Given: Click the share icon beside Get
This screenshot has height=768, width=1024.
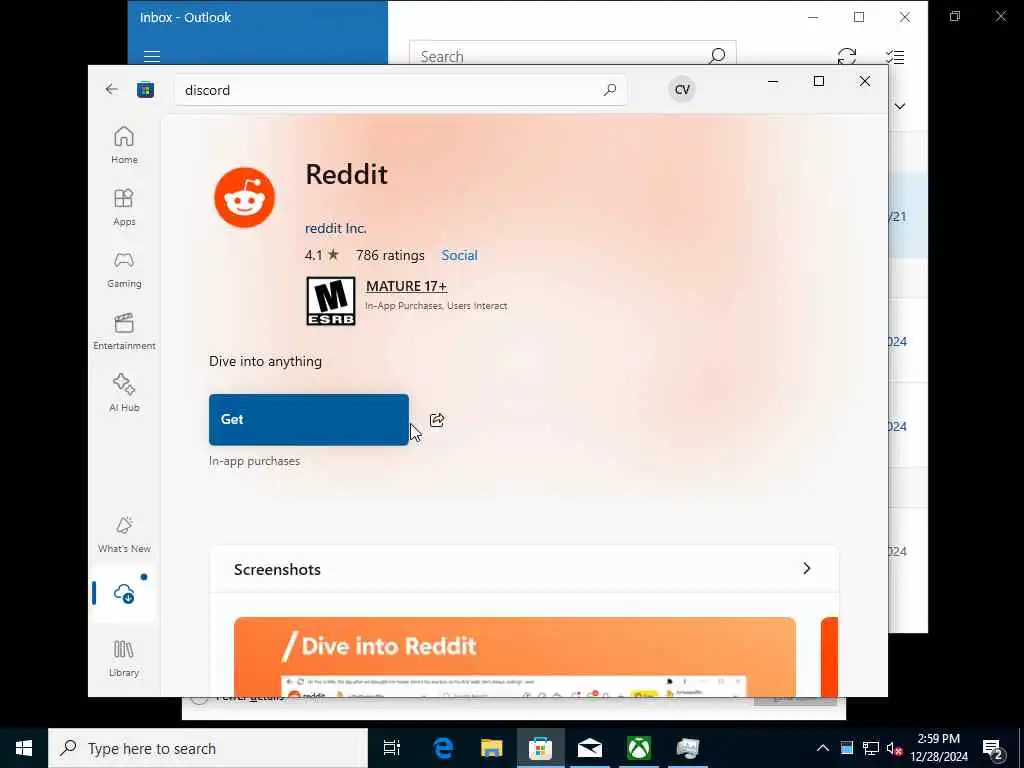Looking at the screenshot, I should point(437,420).
